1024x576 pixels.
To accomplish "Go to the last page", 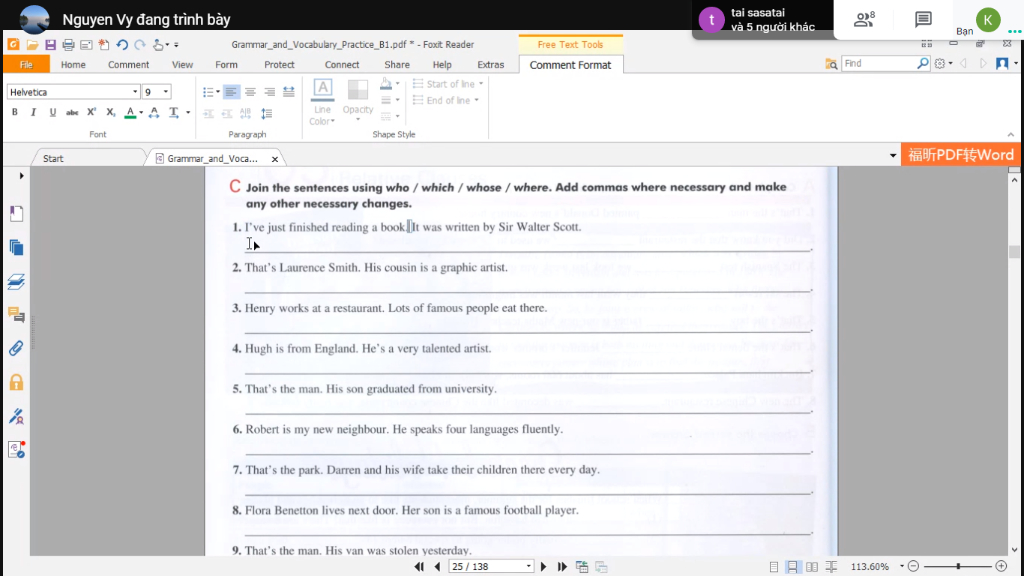I will pyautogui.click(x=562, y=567).
